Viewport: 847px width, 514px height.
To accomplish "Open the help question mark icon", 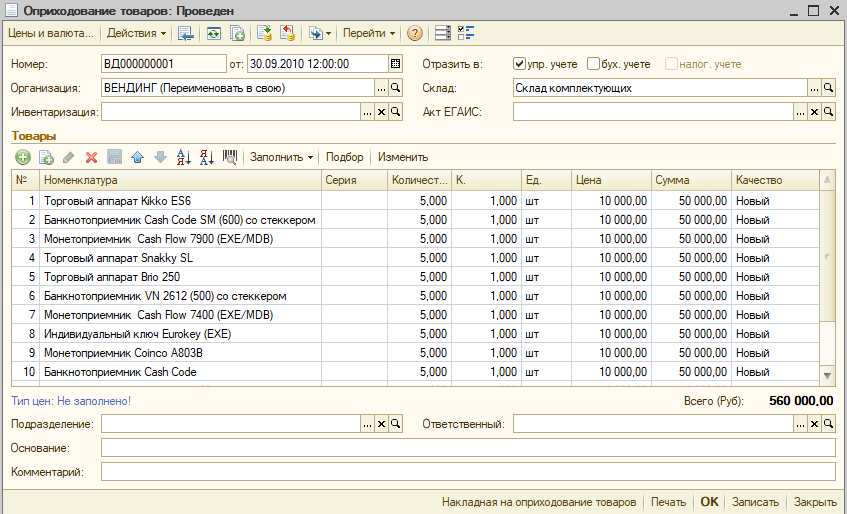I will (414, 33).
